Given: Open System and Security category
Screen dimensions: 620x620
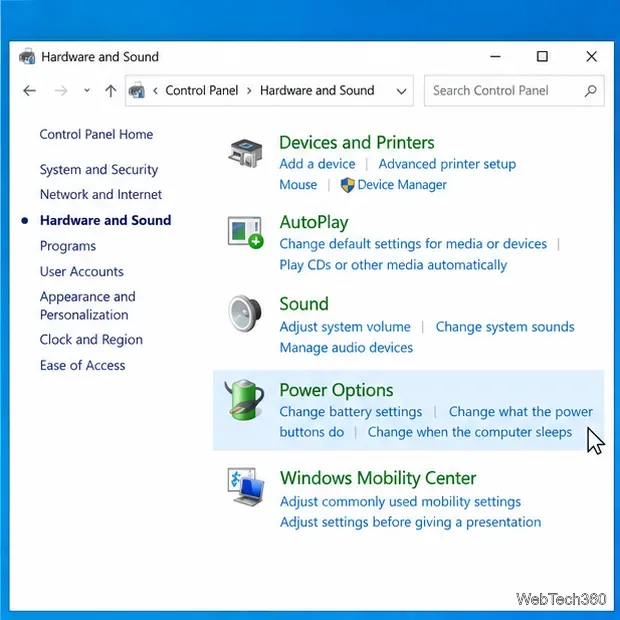Looking at the screenshot, I should click(x=99, y=170).
